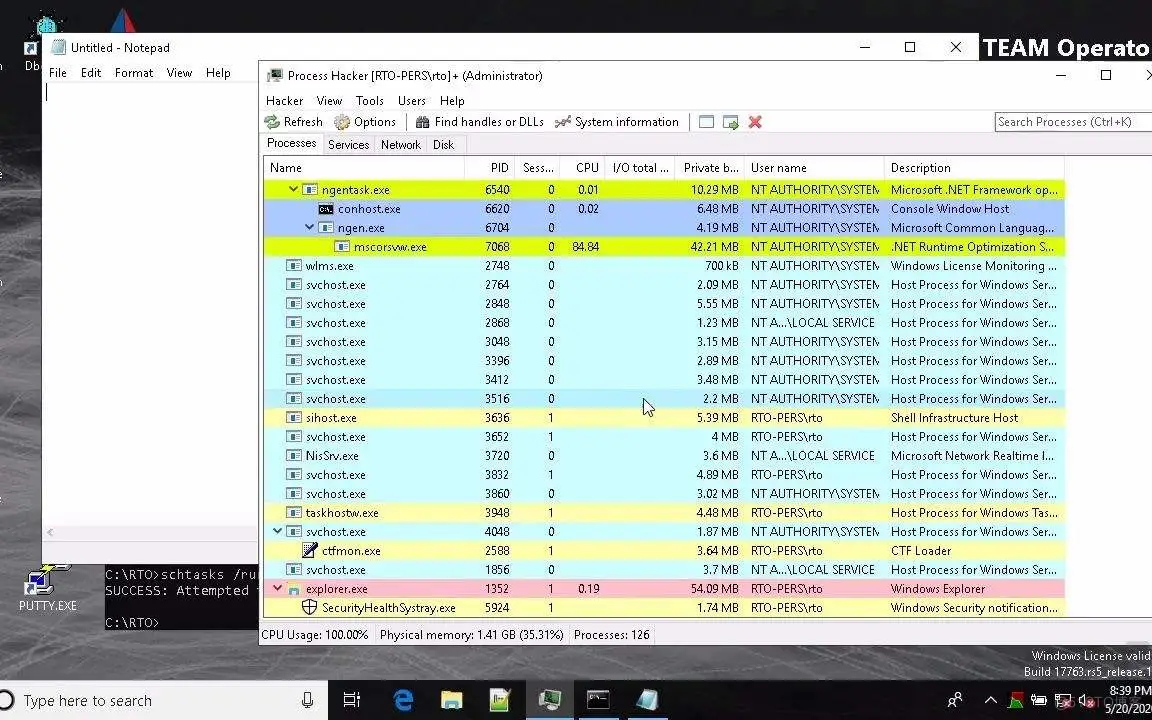Select the sihost.exe process row
Viewport: 1152px width, 720px height.
(x=663, y=418)
